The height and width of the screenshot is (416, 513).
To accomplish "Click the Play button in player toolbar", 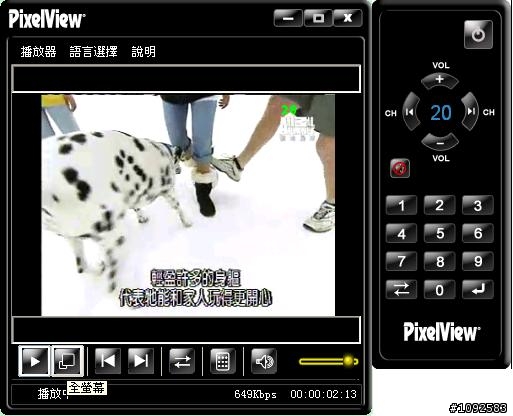I will pyautogui.click(x=34, y=361).
